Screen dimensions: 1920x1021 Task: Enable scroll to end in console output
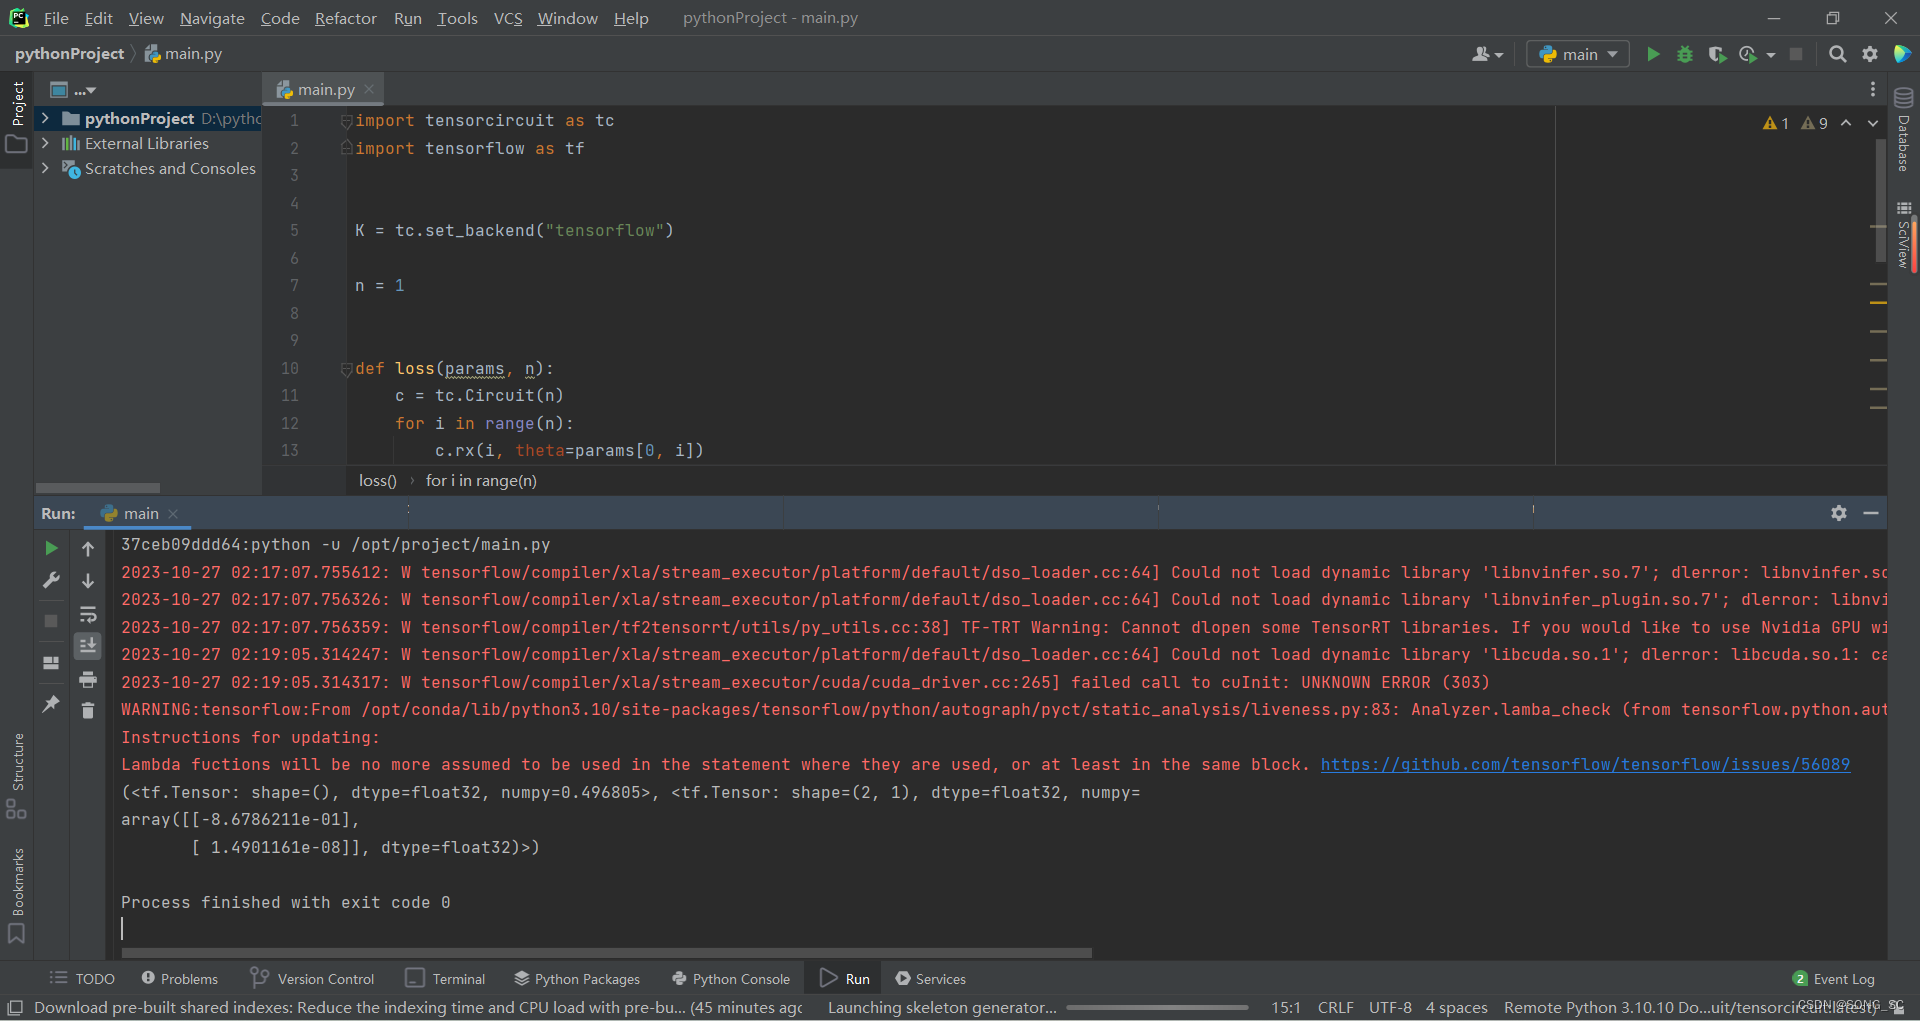[x=88, y=647]
